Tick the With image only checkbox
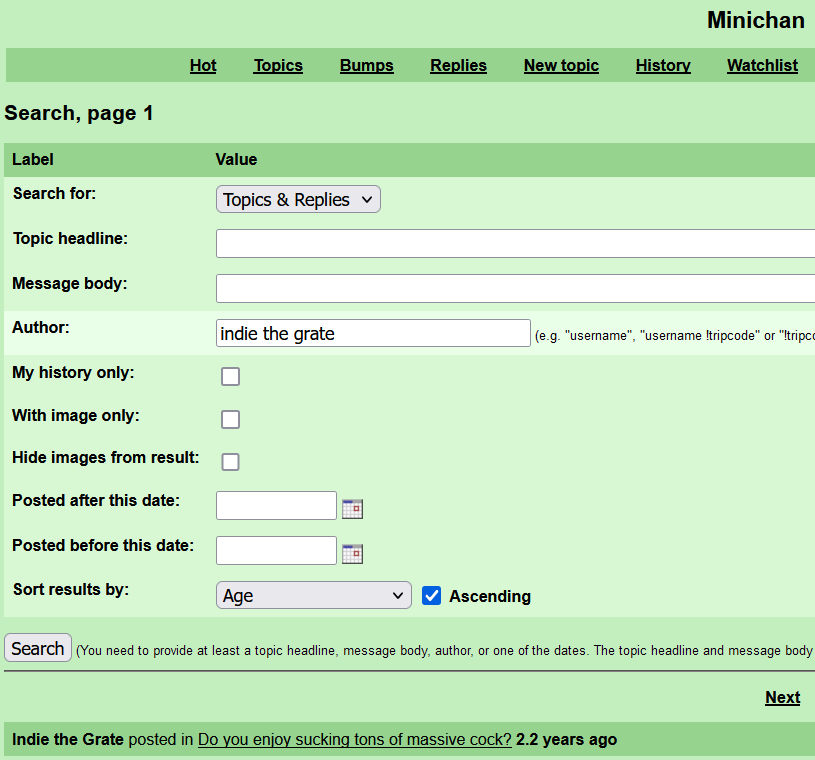Screen dimensions: 815x760 (x=231, y=419)
